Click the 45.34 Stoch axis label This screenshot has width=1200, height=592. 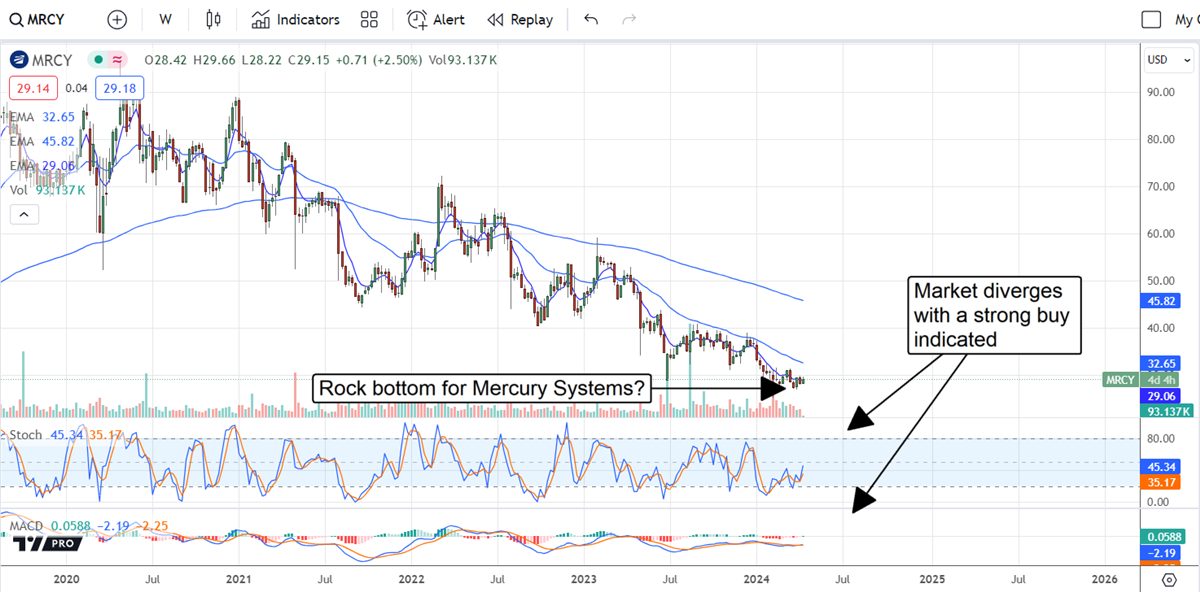1160,466
